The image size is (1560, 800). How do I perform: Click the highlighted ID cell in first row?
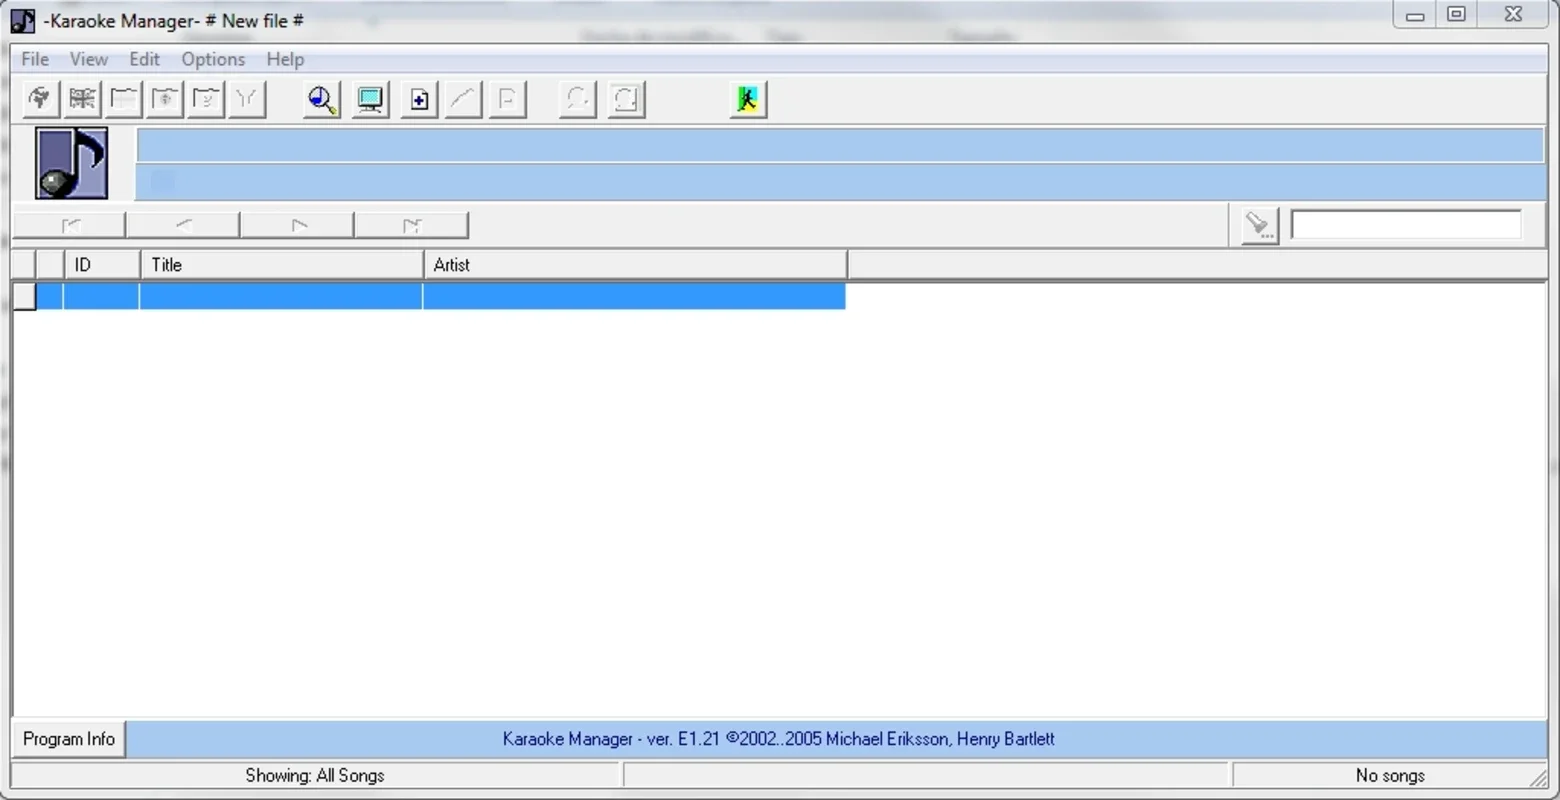101,296
